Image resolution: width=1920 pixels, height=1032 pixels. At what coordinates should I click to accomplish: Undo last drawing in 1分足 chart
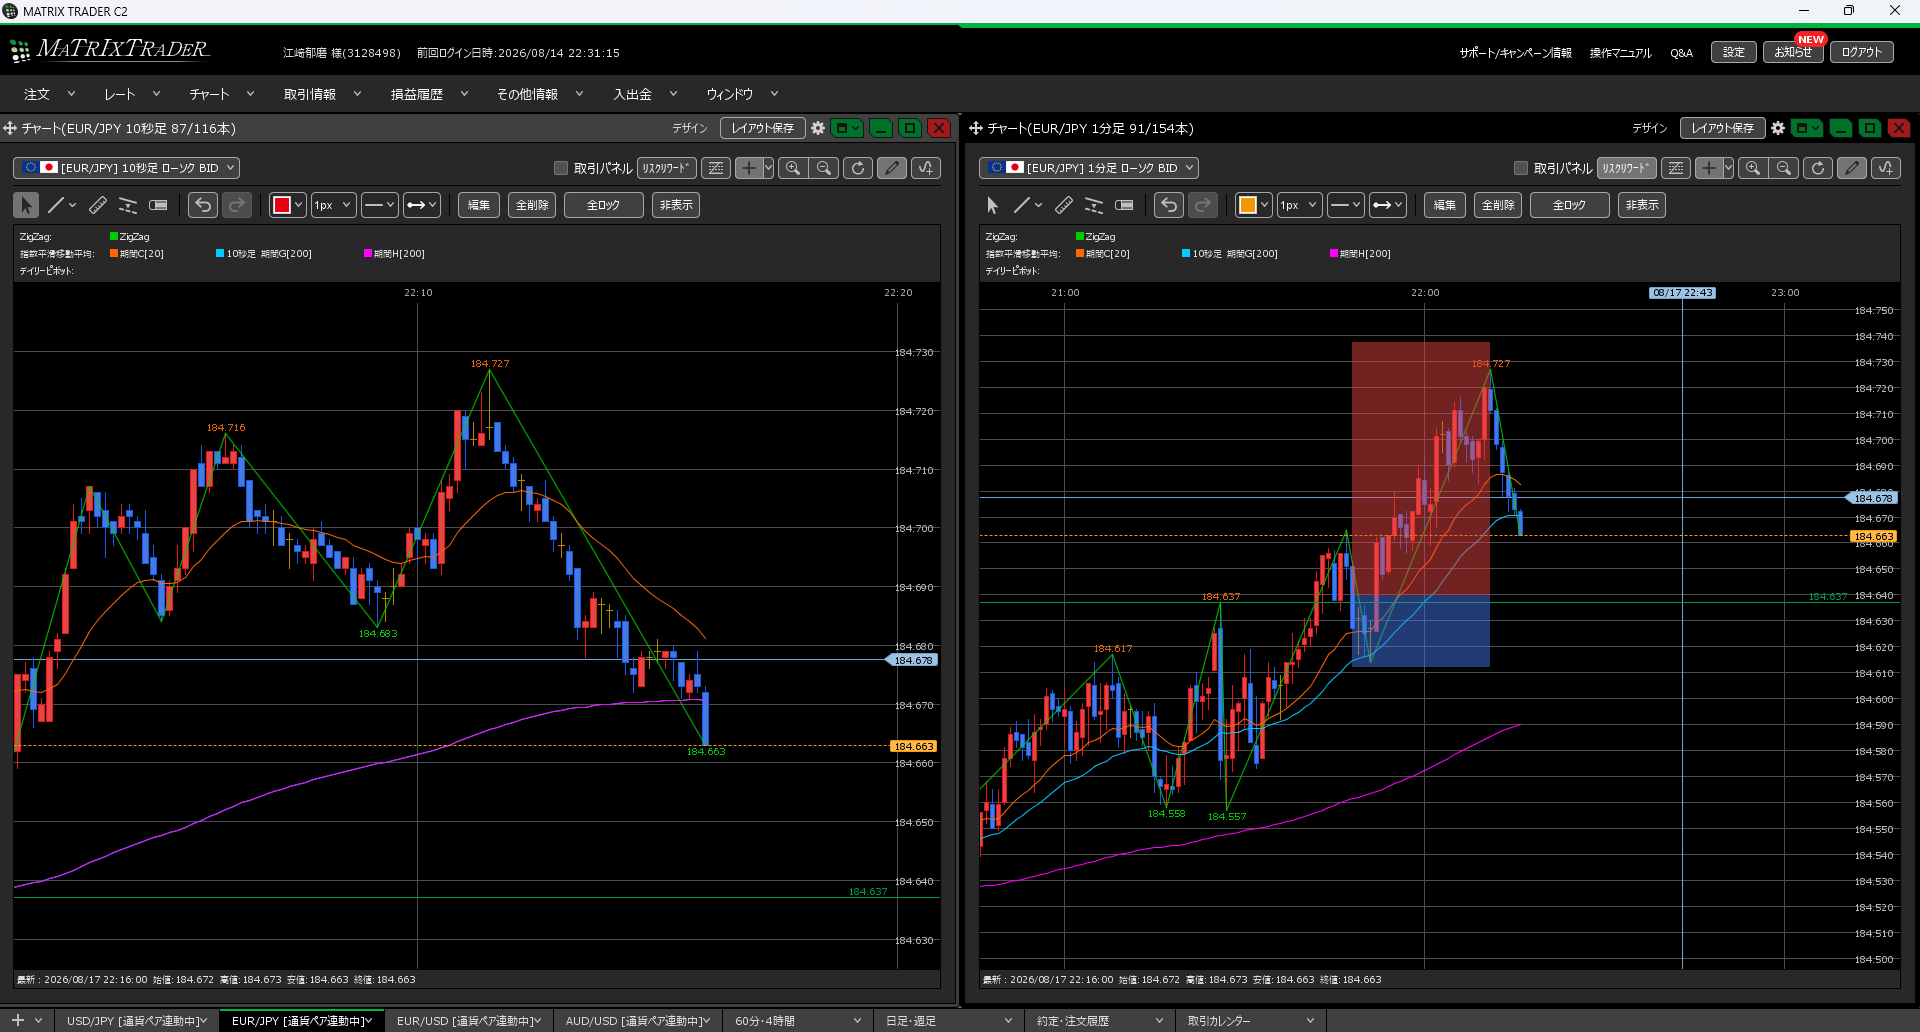[1169, 205]
